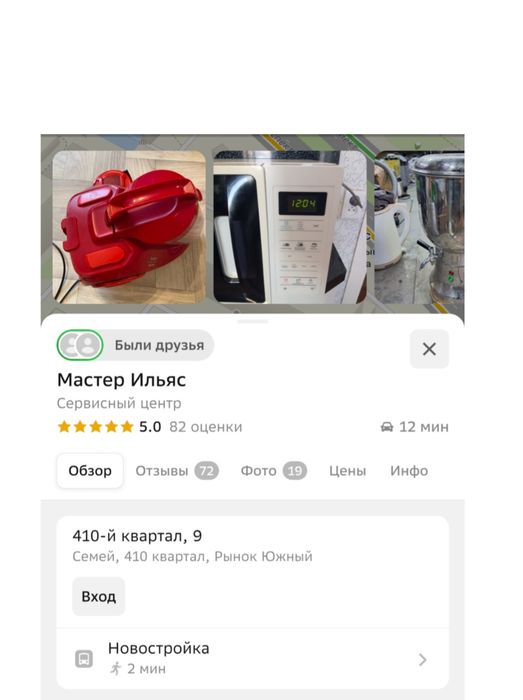
Task: Open the Были друзья badge
Action: click(x=135, y=345)
